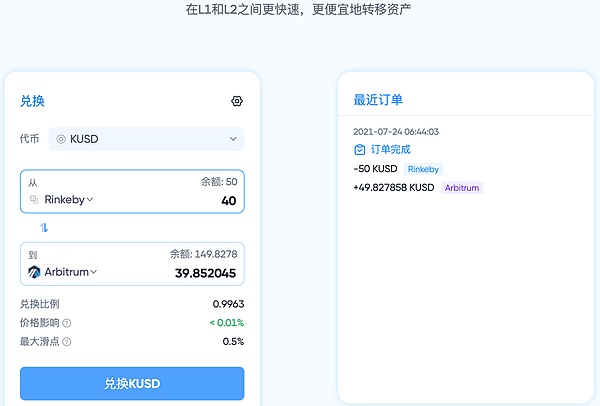Click the KUSD token icon
Viewport: 600px width, 406px height.
61,139
